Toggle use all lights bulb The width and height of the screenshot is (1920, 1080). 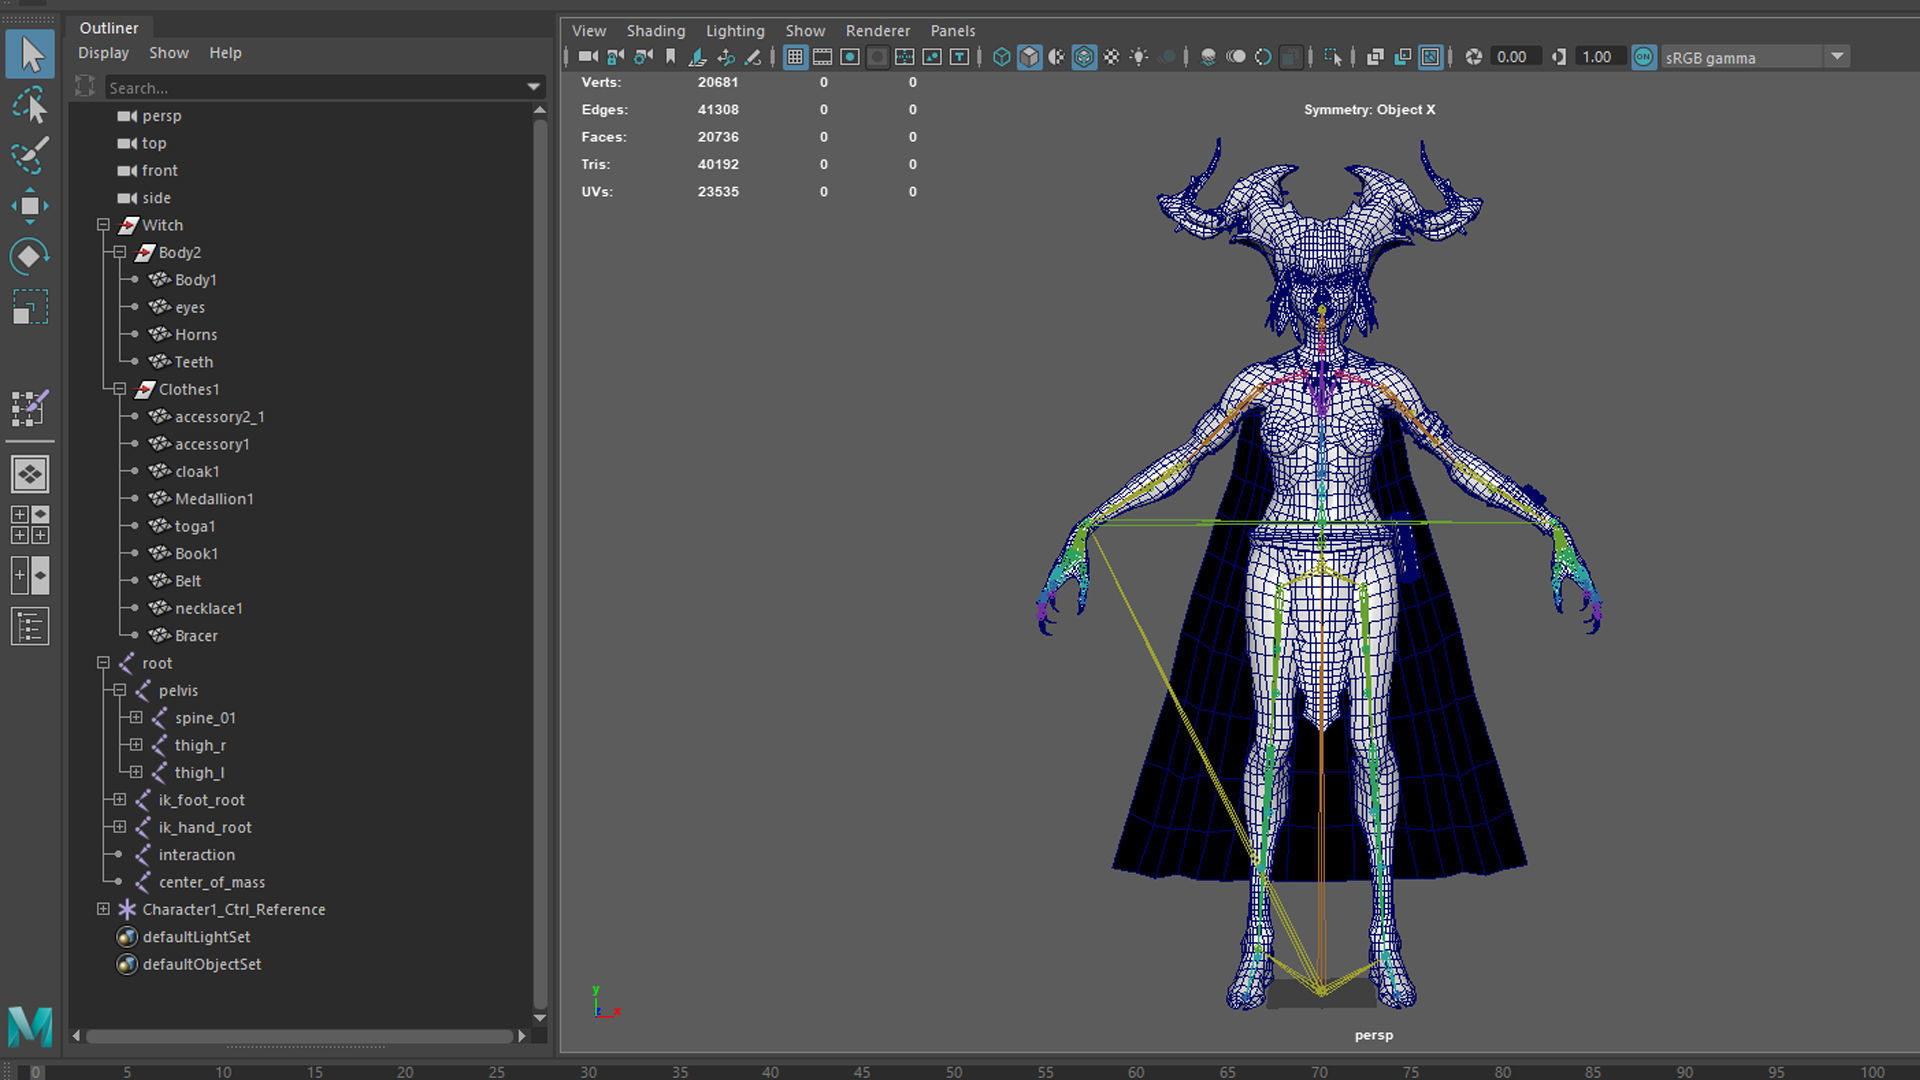[1139, 57]
